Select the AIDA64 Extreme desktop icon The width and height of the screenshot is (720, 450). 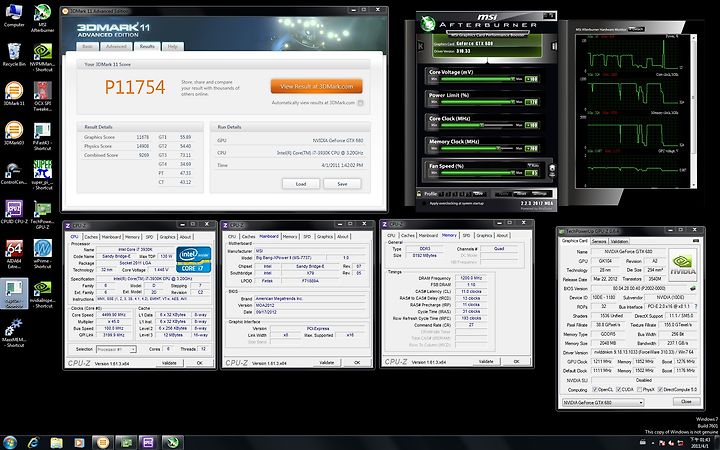14,253
